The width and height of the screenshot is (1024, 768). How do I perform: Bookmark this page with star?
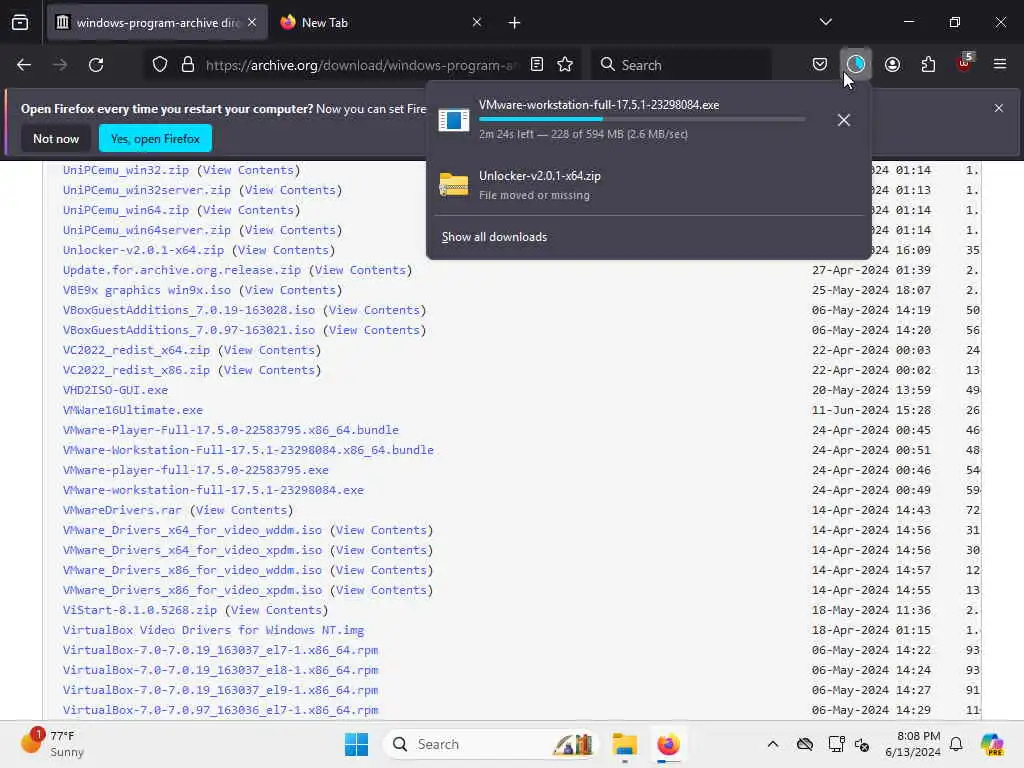566,65
